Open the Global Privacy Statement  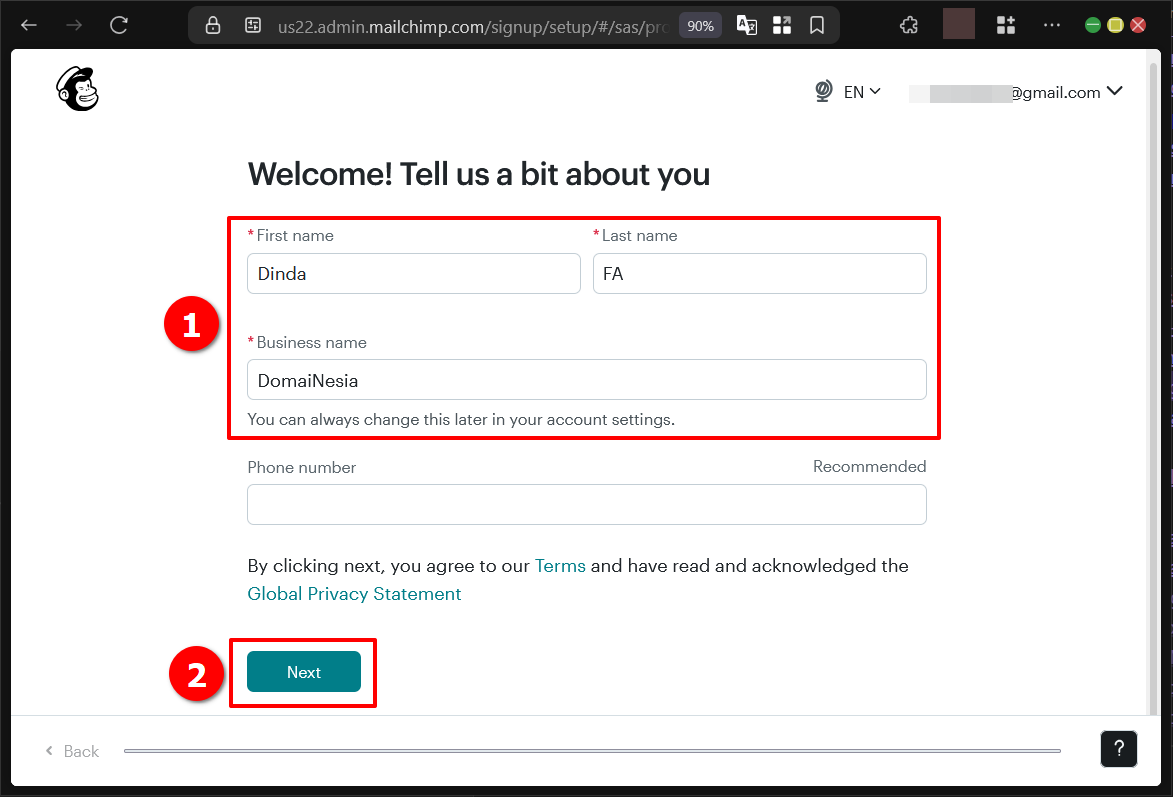pyautogui.click(x=354, y=593)
